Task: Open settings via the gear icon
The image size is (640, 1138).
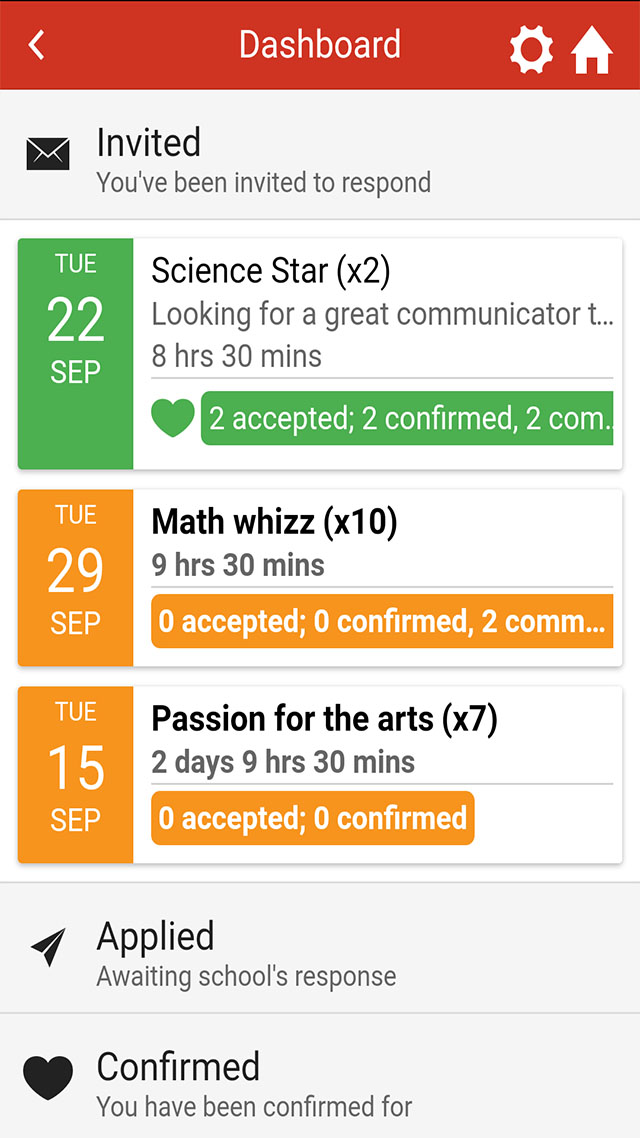Action: [531, 48]
